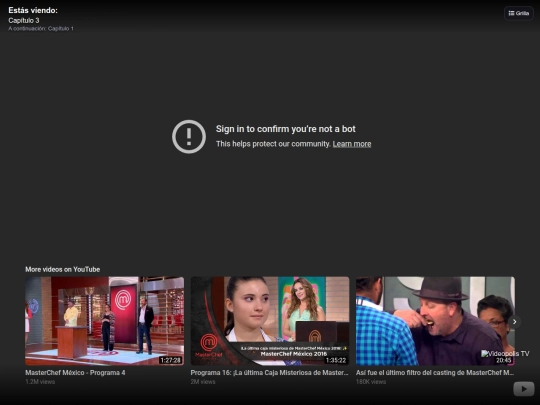Click title Programa 16: ¡La última Caja Misteriosa

[269, 373]
